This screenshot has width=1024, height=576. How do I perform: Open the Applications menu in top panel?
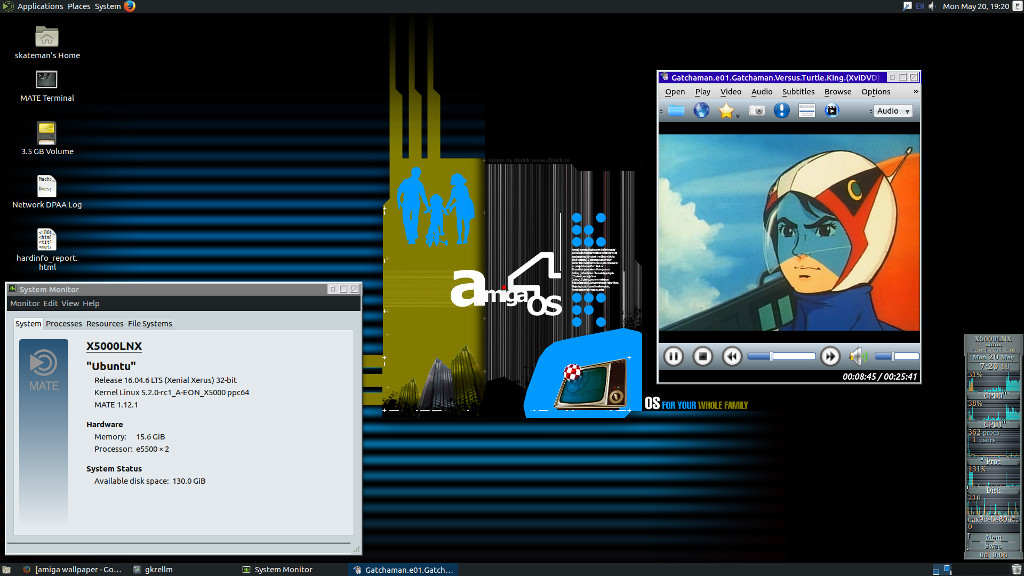[40, 7]
